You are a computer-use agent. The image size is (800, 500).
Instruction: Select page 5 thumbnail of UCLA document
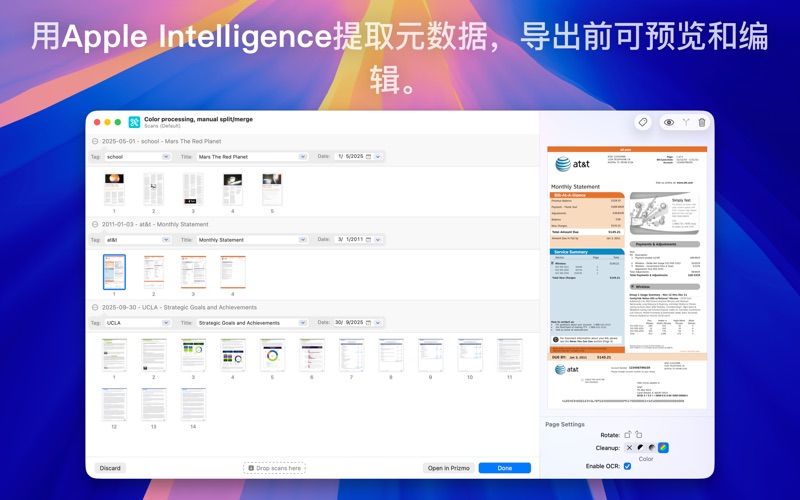(272, 355)
